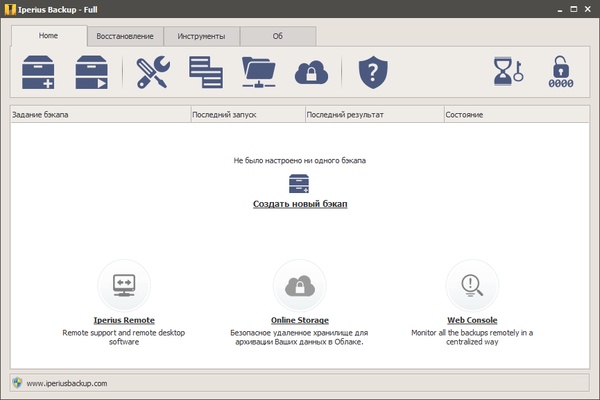
Task: Select the Об tab
Action: click(278, 36)
